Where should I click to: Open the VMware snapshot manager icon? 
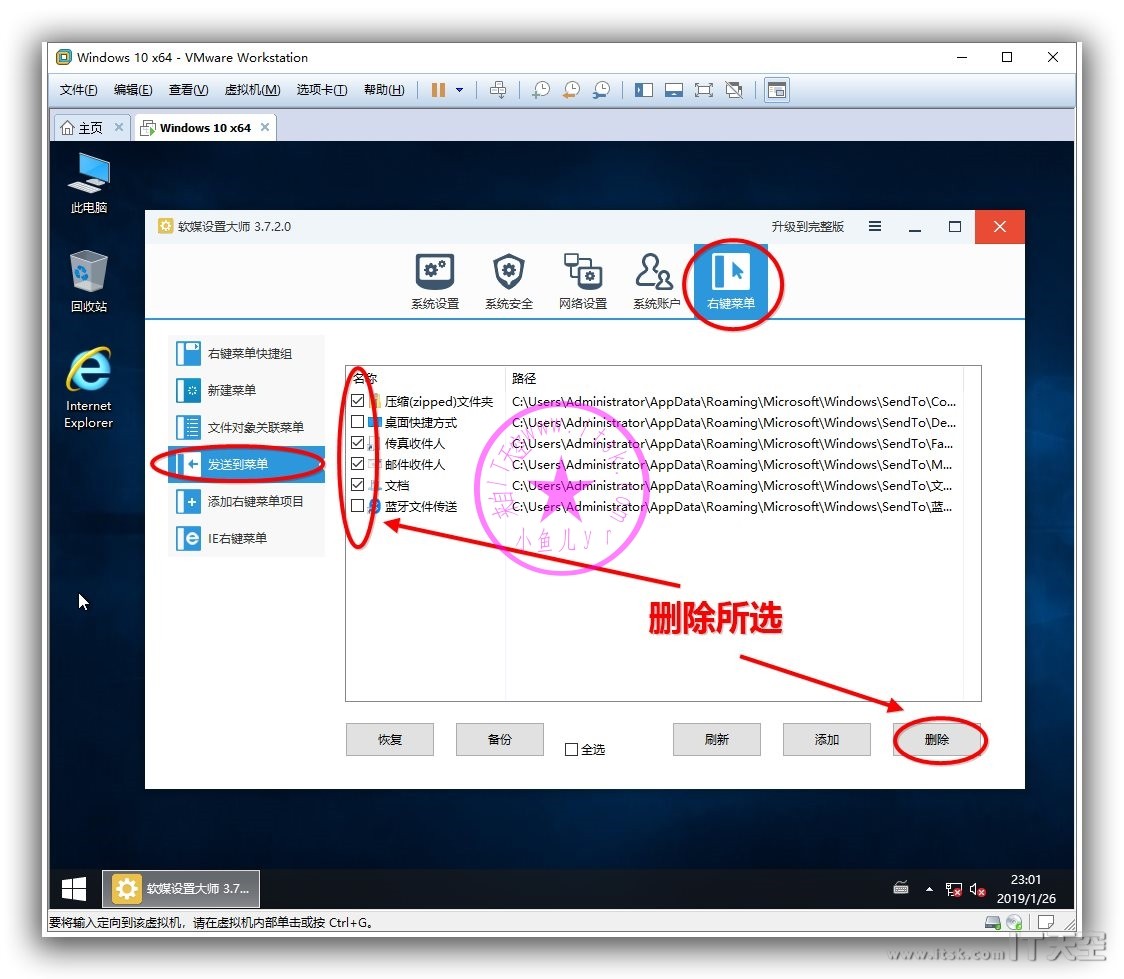pos(601,90)
